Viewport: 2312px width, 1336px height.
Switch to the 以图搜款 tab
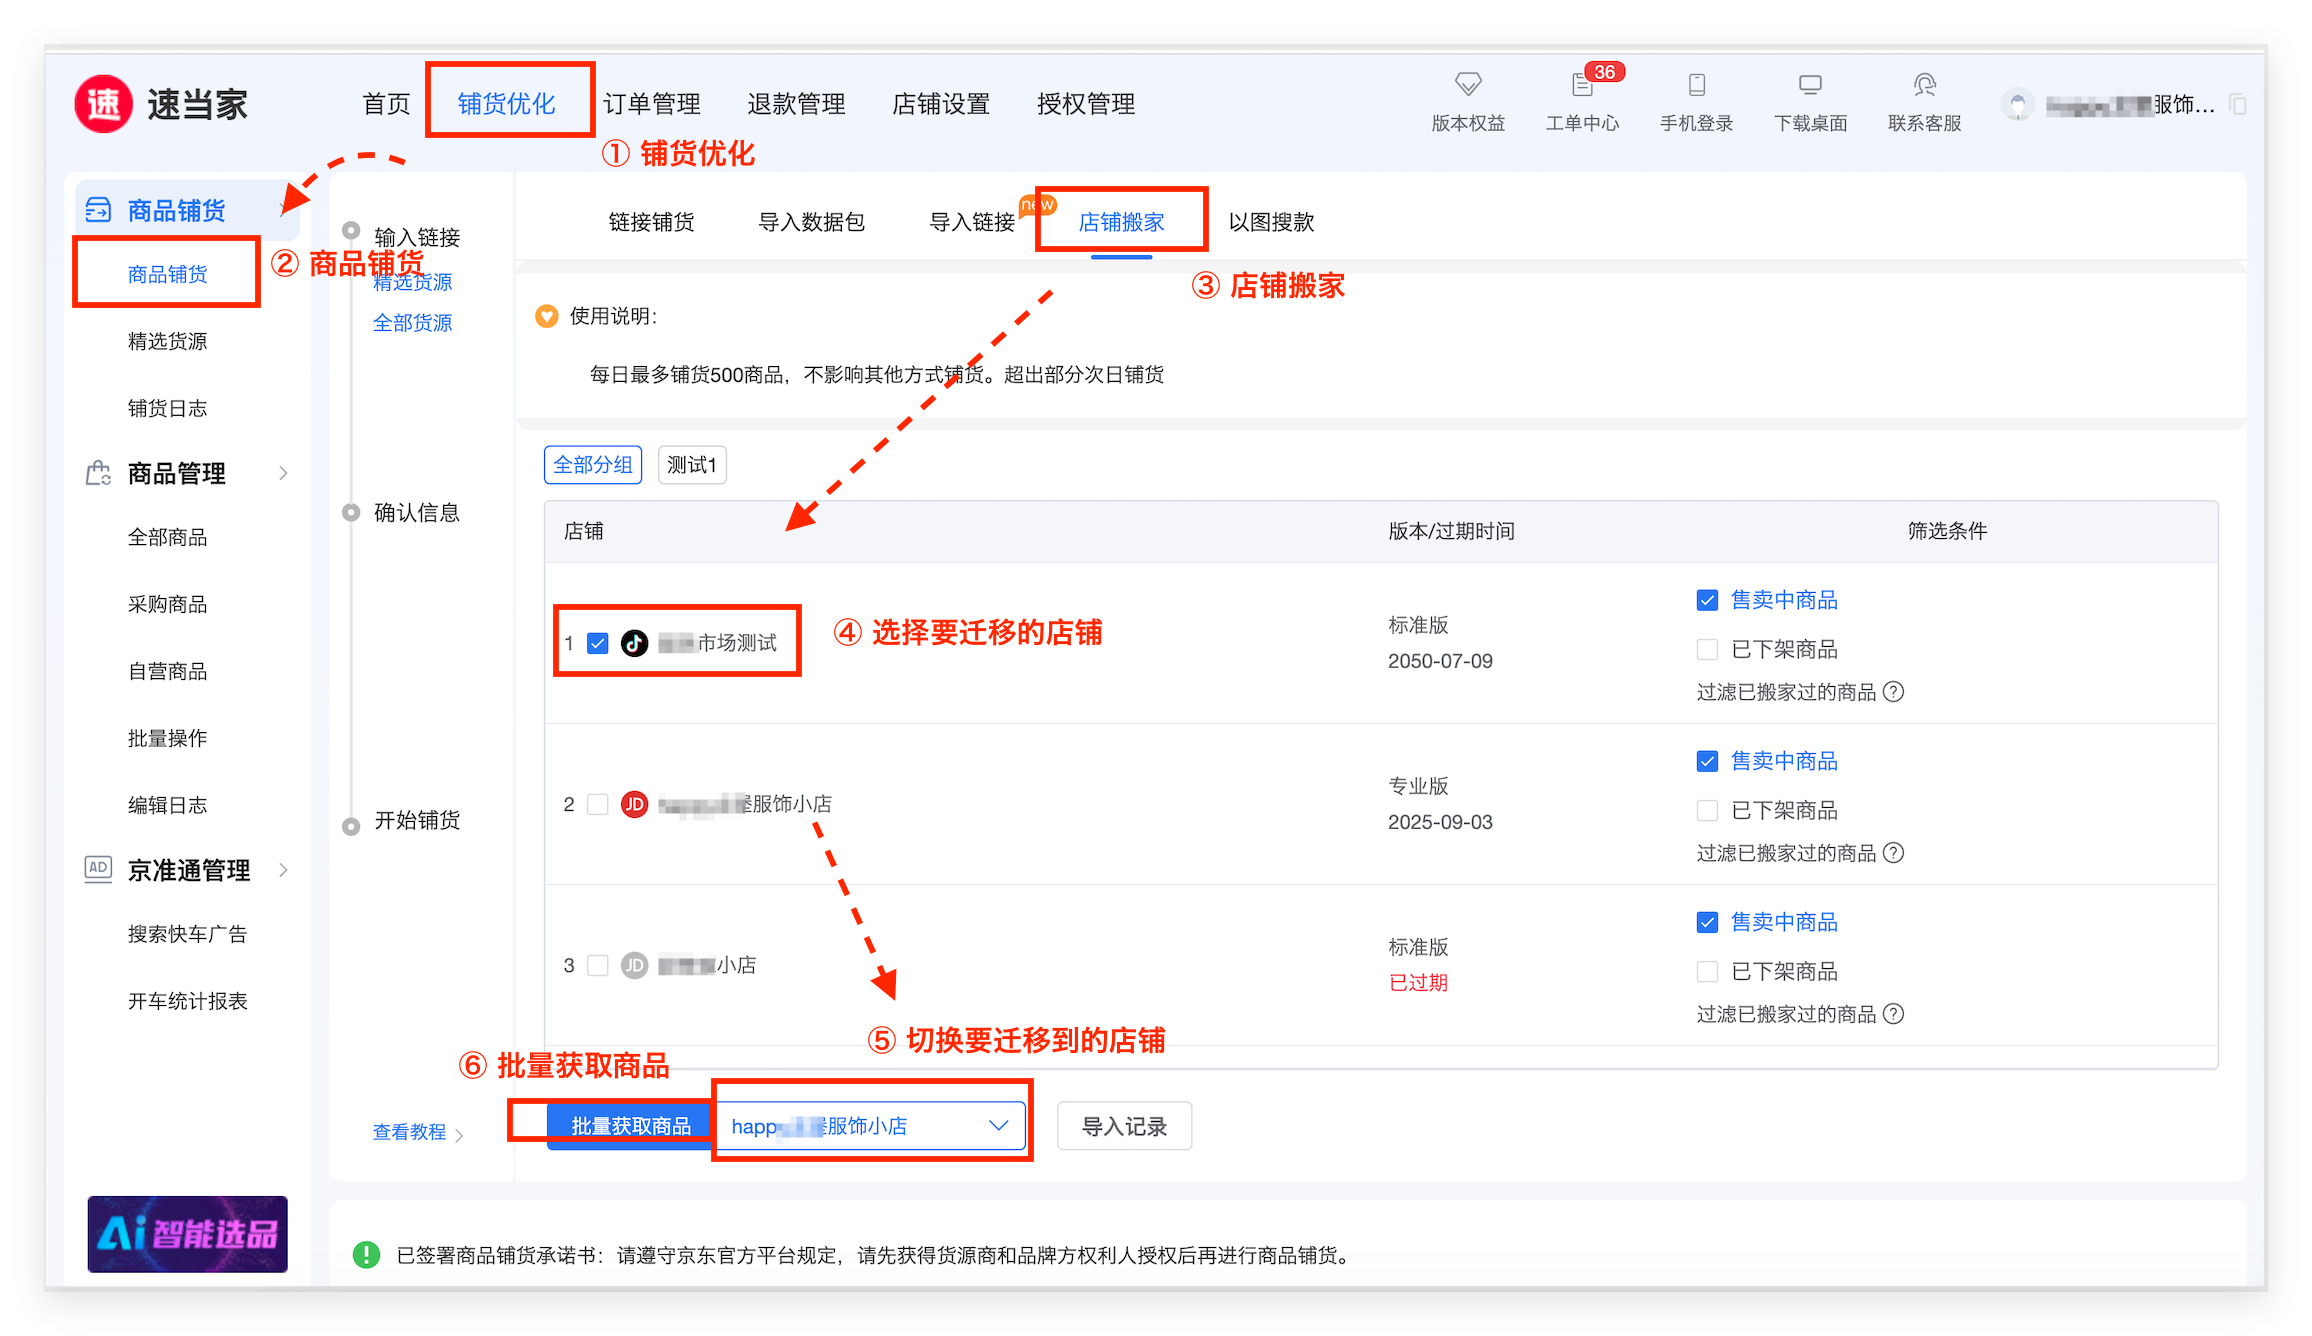[x=1271, y=222]
